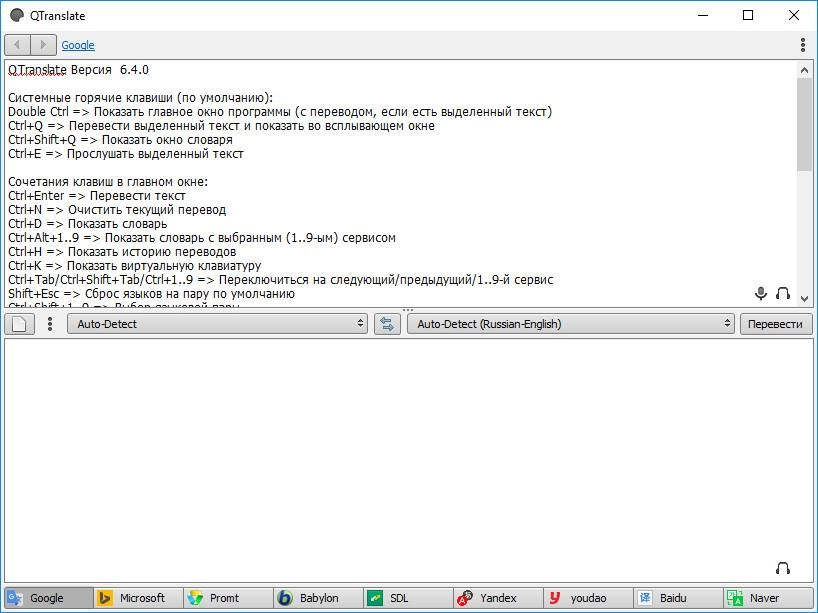The width and height of the screenshot is (818, 613).
Task: Click the source text scrollbar thumb
Action: (804, 124)
